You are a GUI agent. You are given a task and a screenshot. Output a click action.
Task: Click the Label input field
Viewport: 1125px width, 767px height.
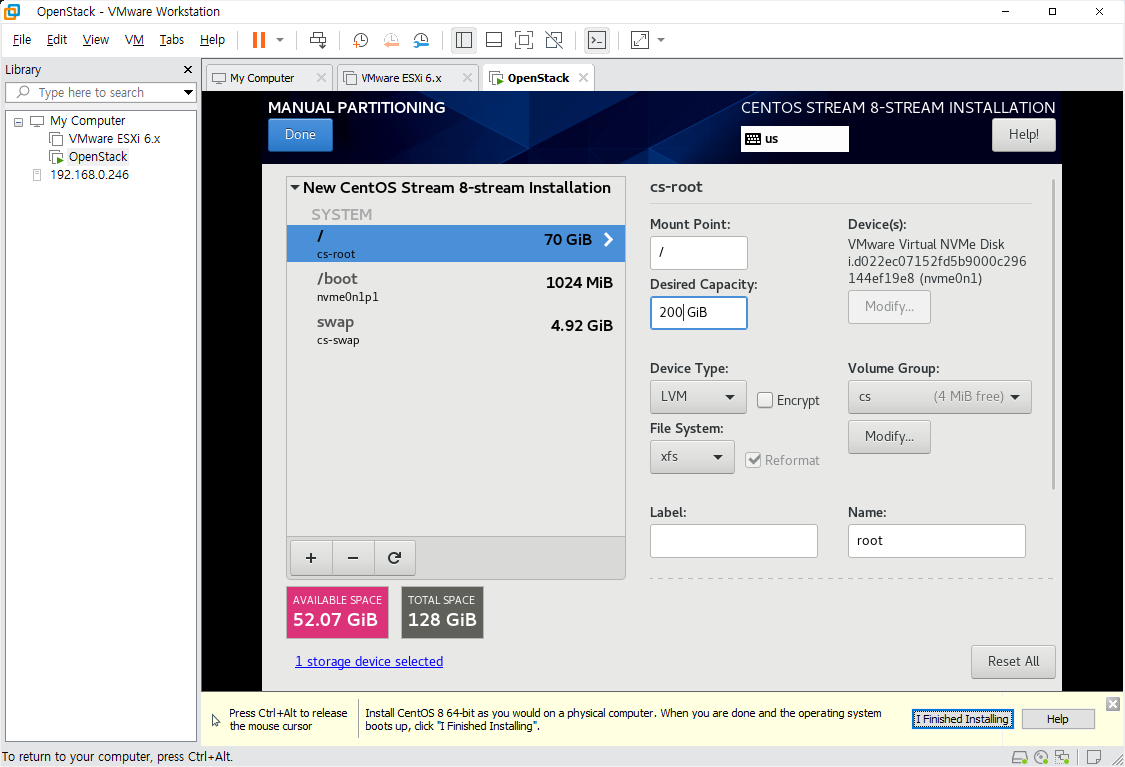pyautogui.click(x=733, y=540)
